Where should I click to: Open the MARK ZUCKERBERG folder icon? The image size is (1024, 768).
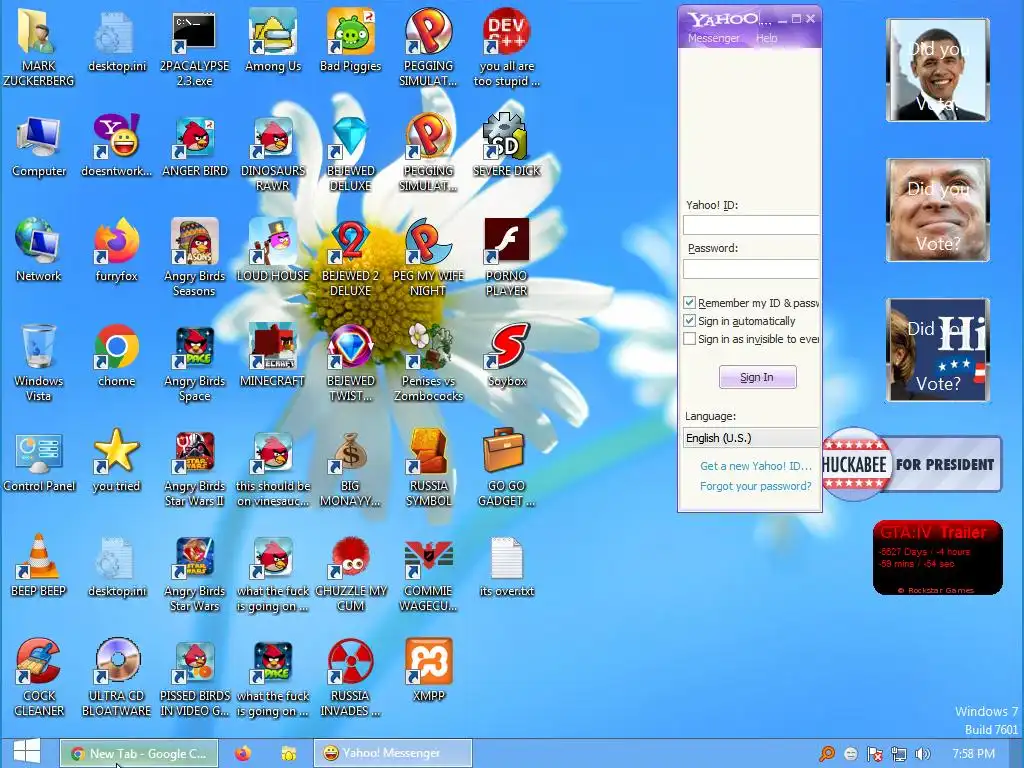tap(38, 33)
